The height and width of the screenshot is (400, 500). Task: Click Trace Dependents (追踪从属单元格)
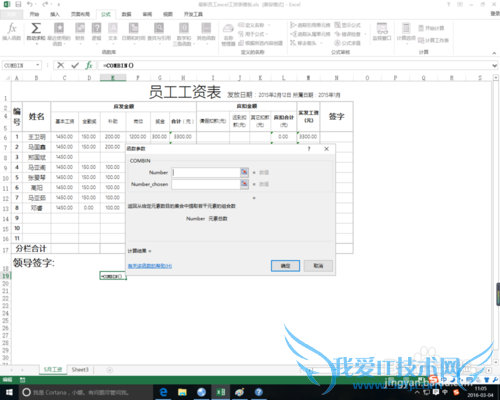click(310, 34)
